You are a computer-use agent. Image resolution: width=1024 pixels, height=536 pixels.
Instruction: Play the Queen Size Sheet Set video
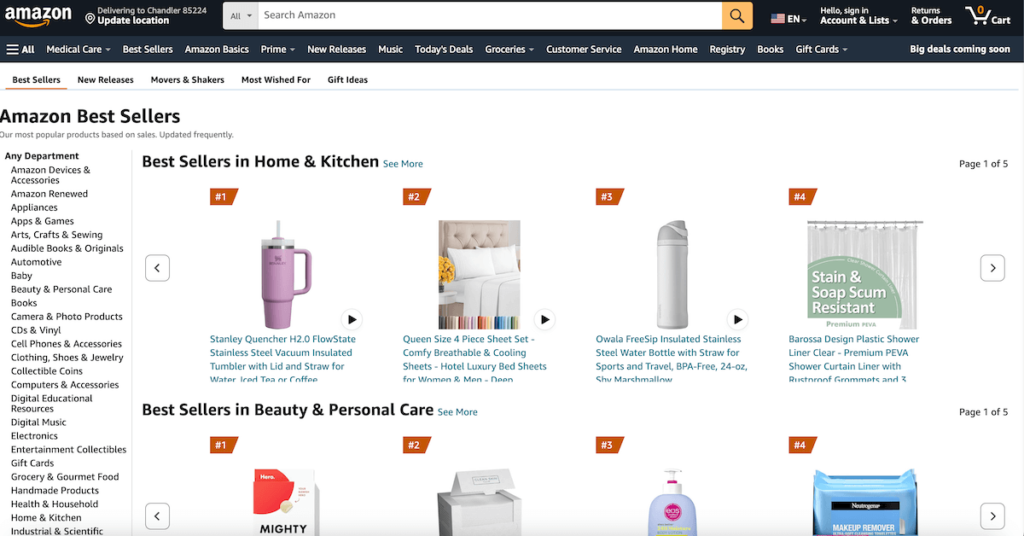(544, 319)
